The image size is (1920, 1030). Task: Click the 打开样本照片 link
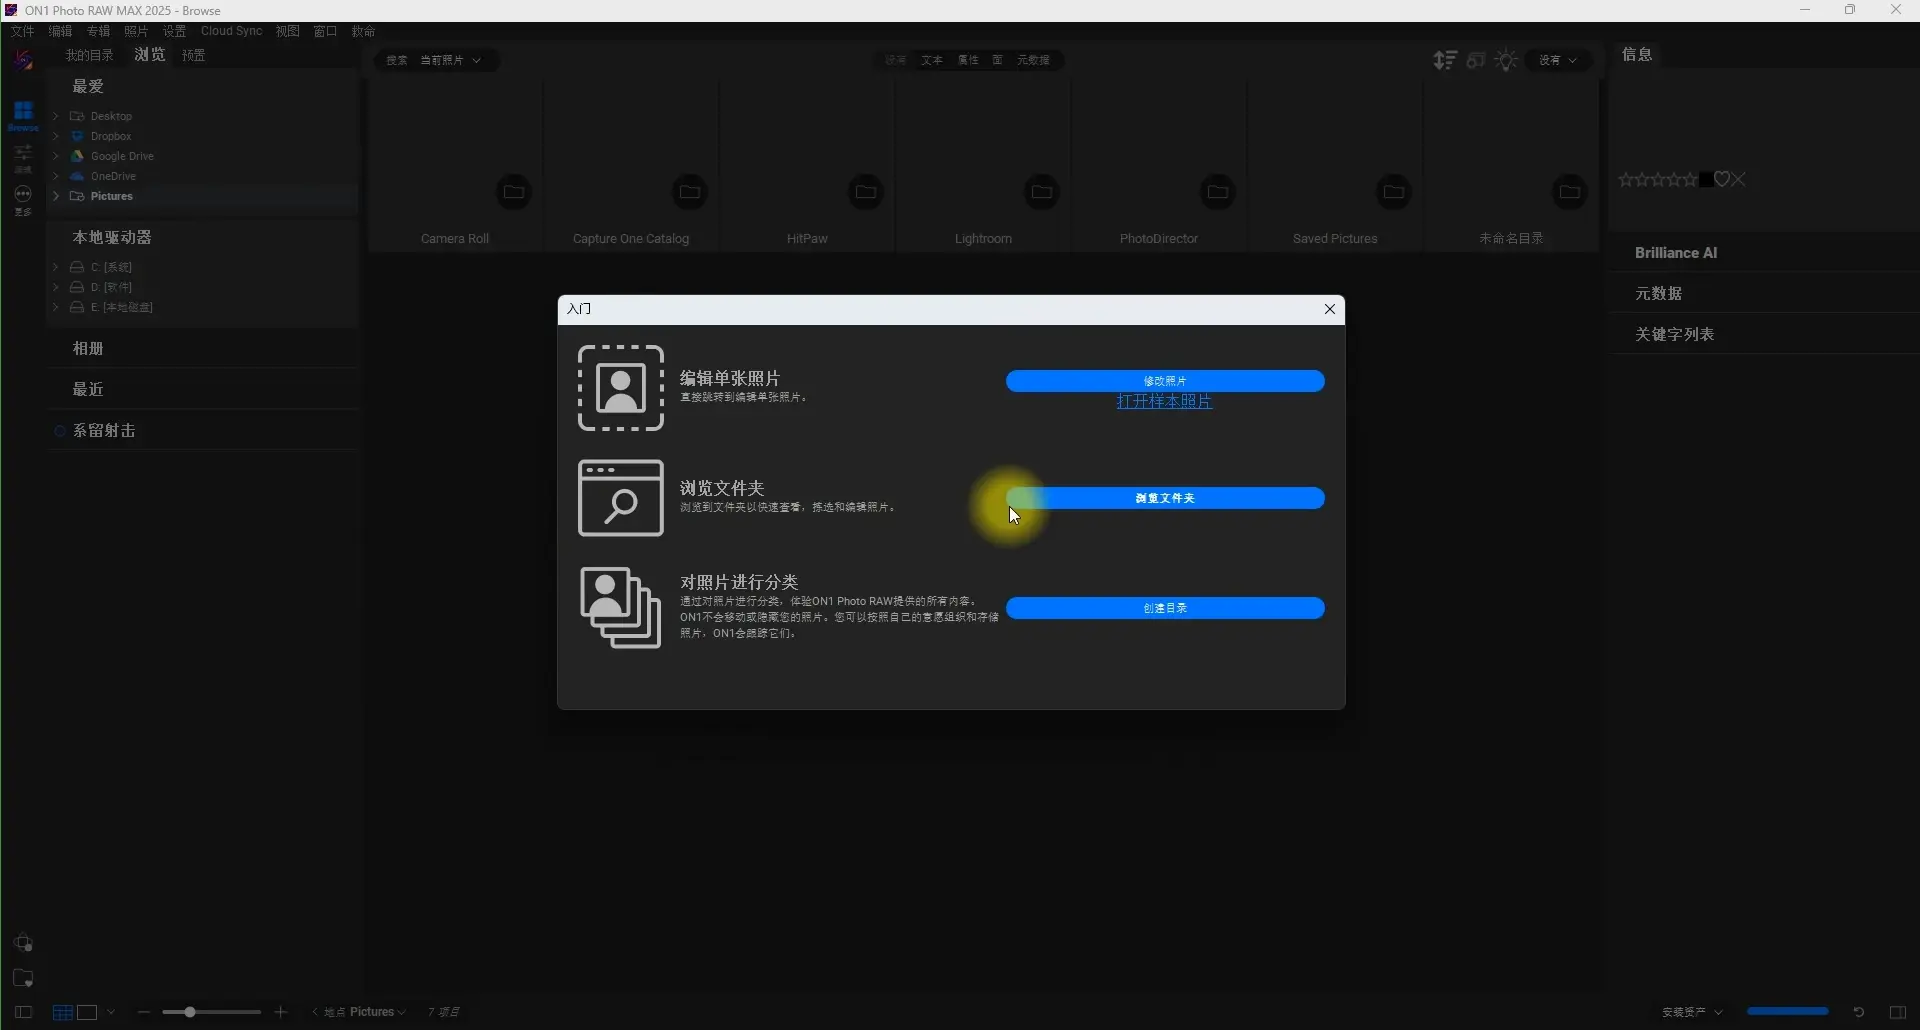click(x=1164, y=401)
